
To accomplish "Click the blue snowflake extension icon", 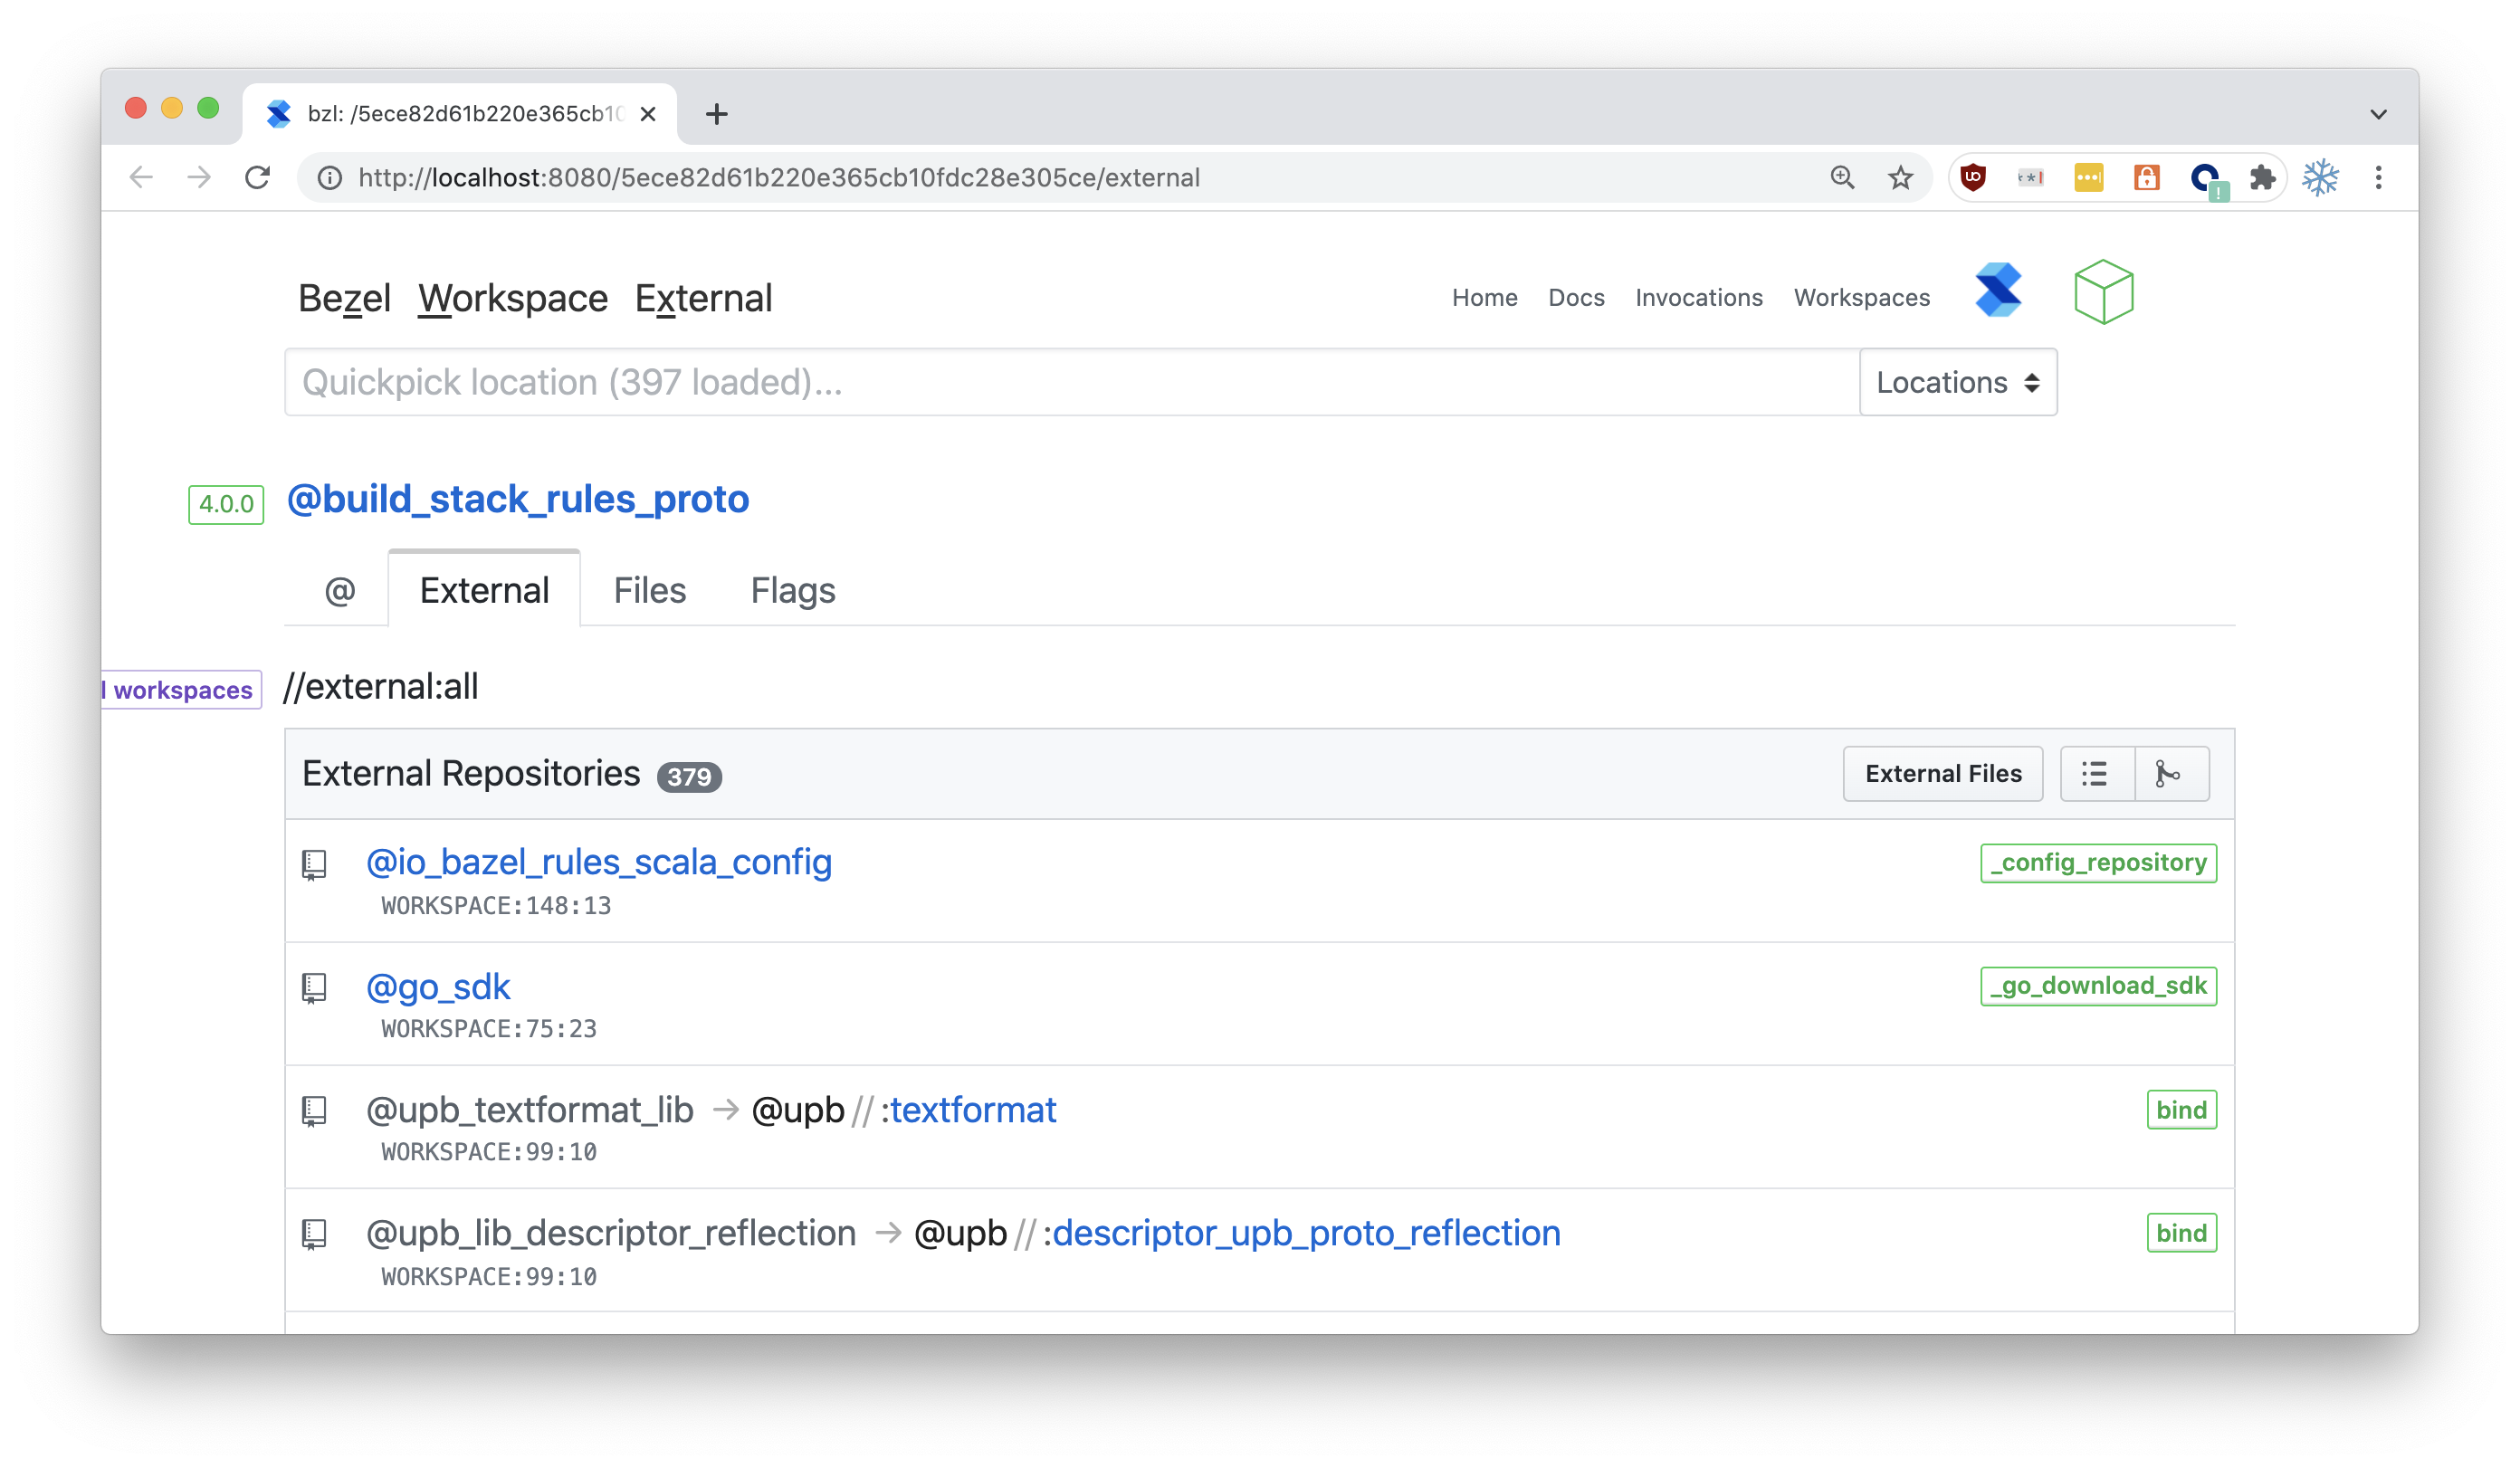I will coord(2320,177).
